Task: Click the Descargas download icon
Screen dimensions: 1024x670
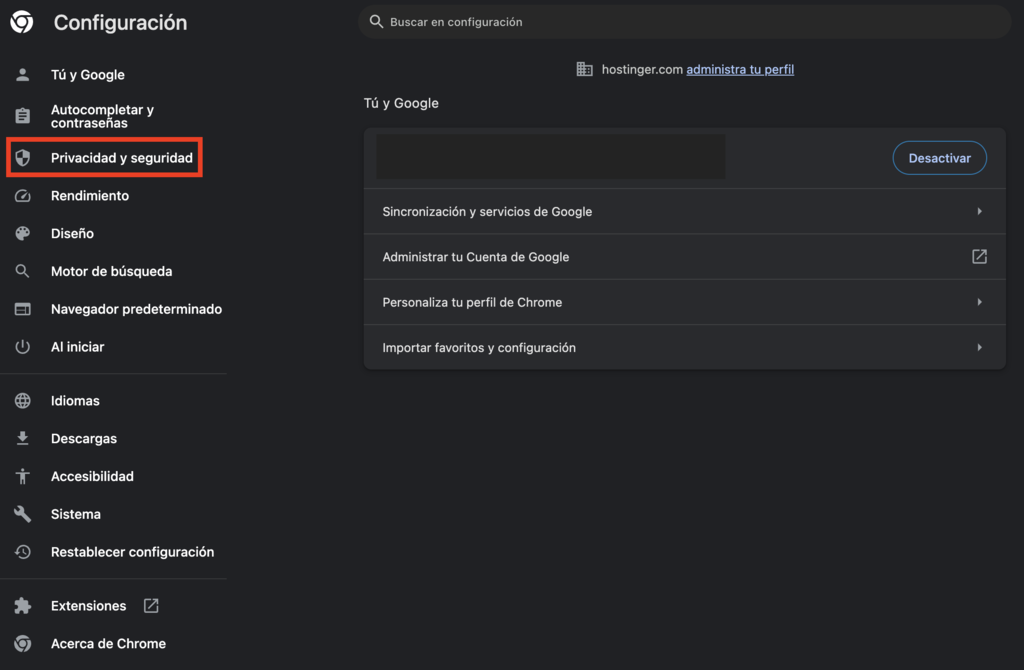Action: click(x=24, y=438)
